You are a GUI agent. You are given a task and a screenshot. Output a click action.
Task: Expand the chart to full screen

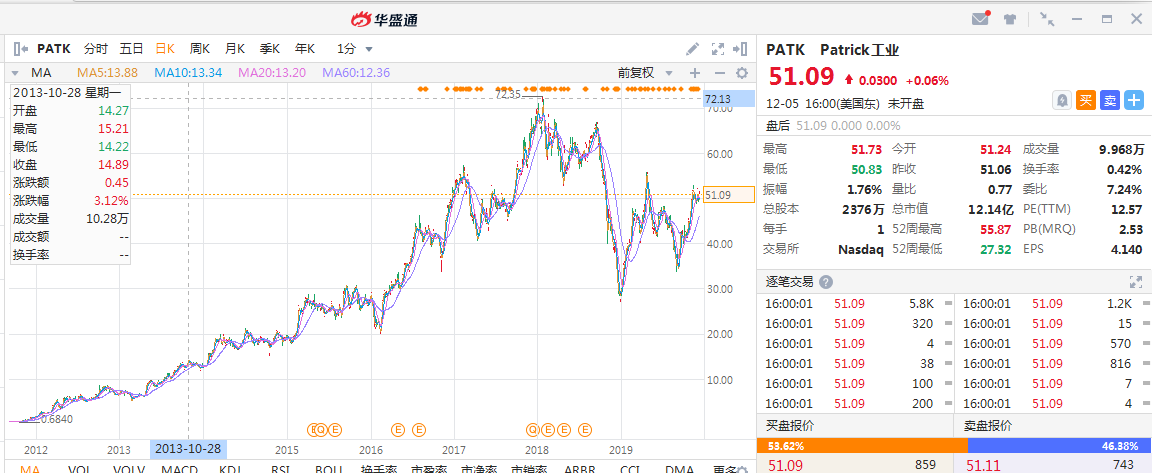coord(718,49)
